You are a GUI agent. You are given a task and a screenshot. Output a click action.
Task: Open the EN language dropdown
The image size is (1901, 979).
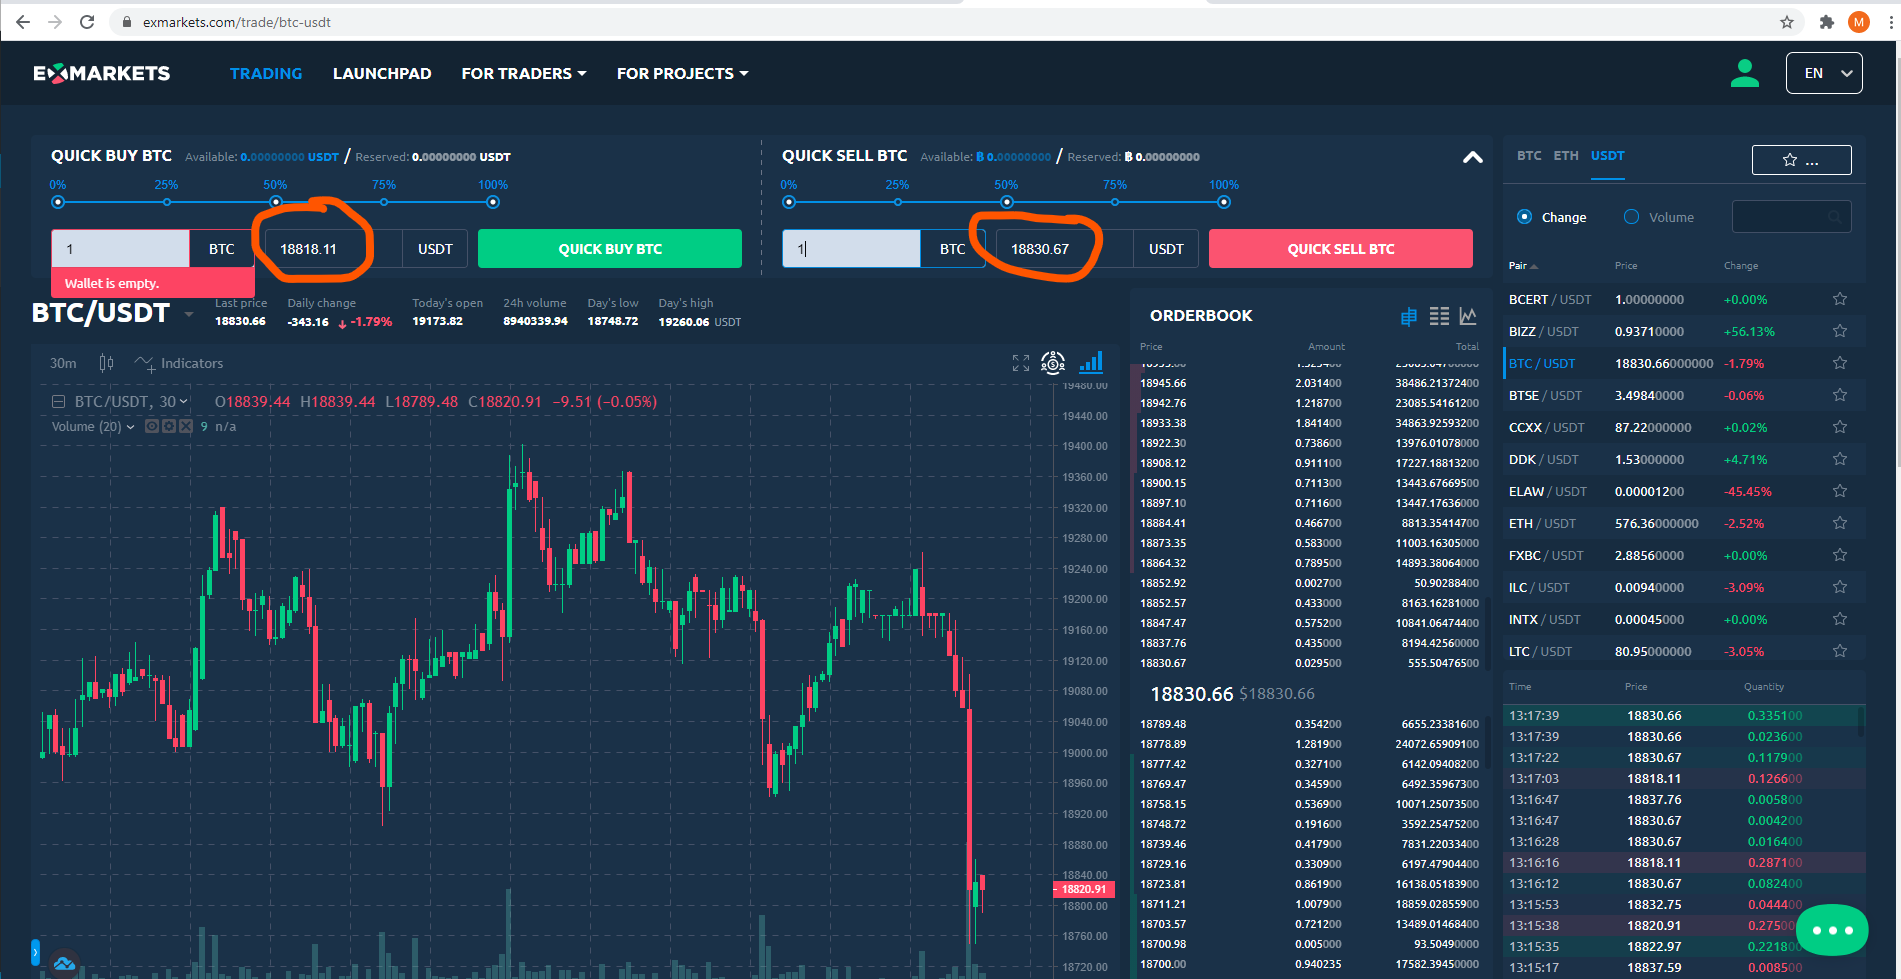[1824, 73]
